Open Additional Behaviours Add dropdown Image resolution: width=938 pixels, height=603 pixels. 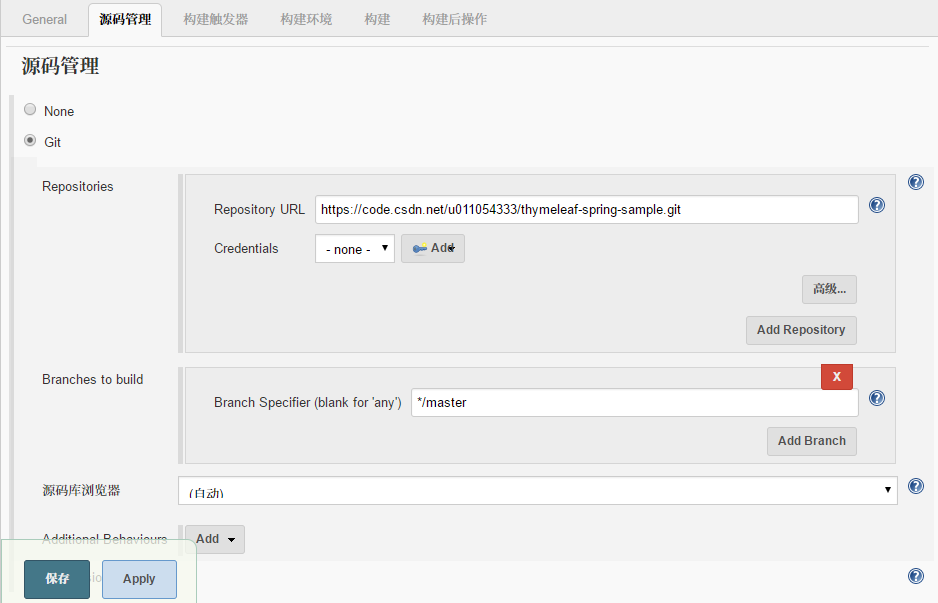[x=215, y=539]
